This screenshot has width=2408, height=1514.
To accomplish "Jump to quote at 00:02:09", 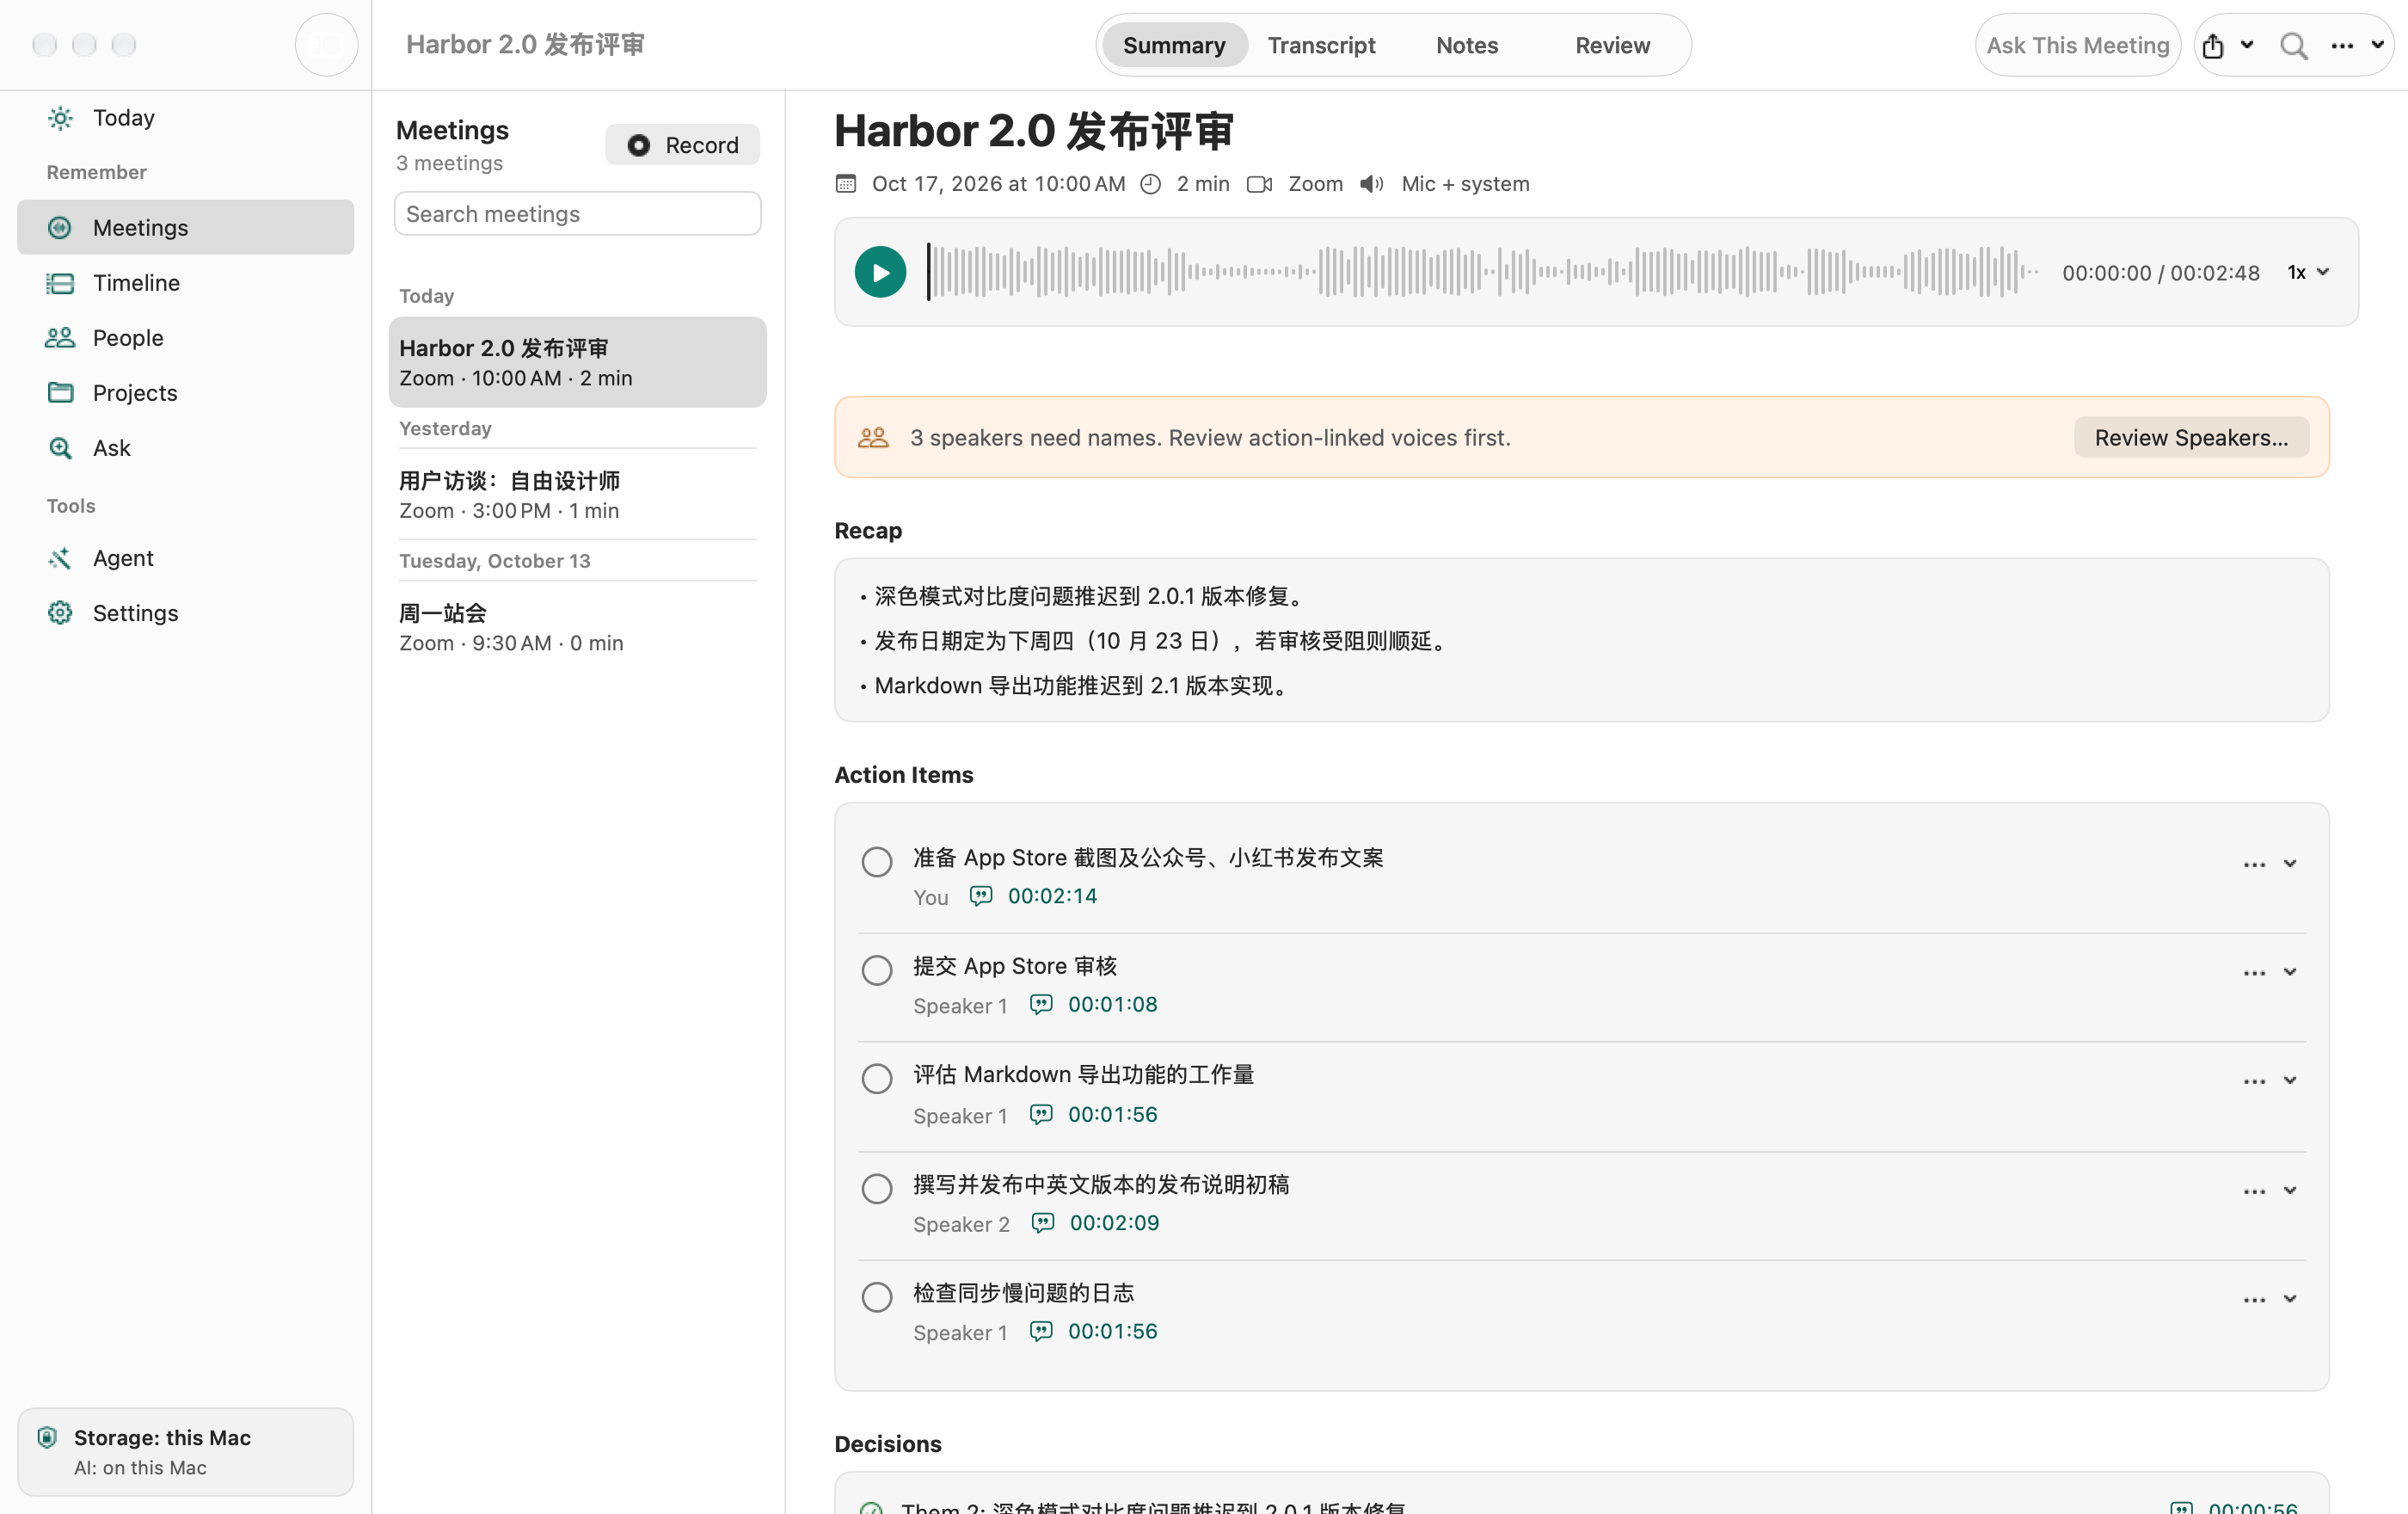I will click(x=1095, y=1223).
